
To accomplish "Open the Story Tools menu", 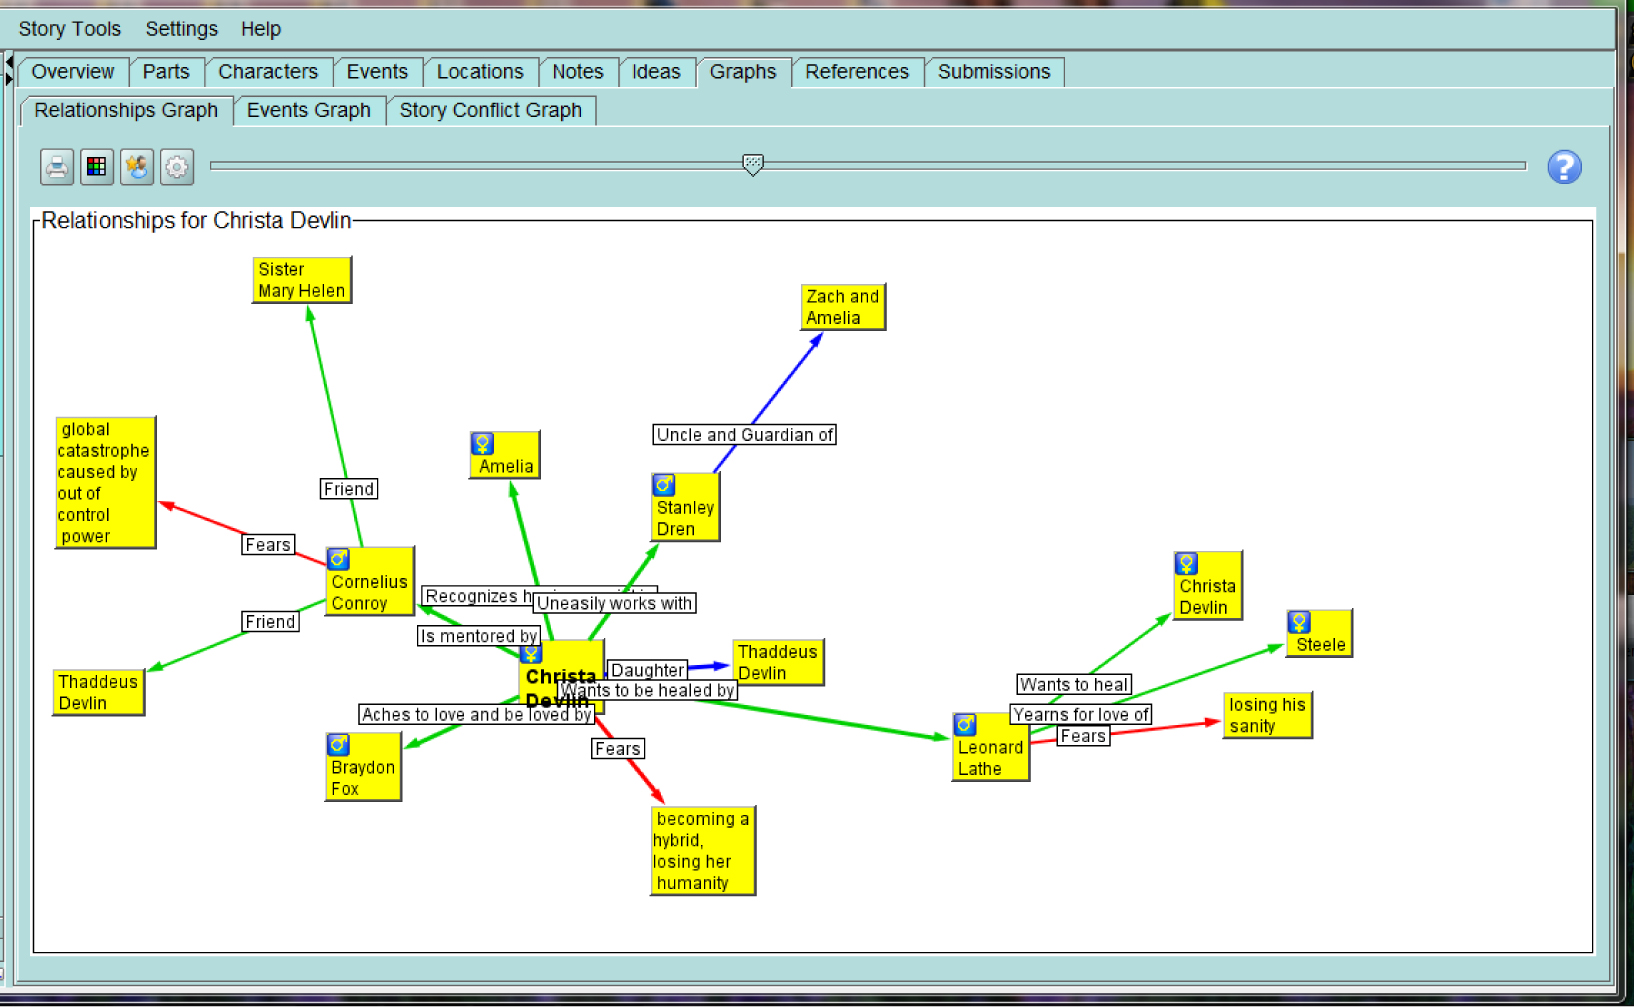I will click(x=69, y=29).
